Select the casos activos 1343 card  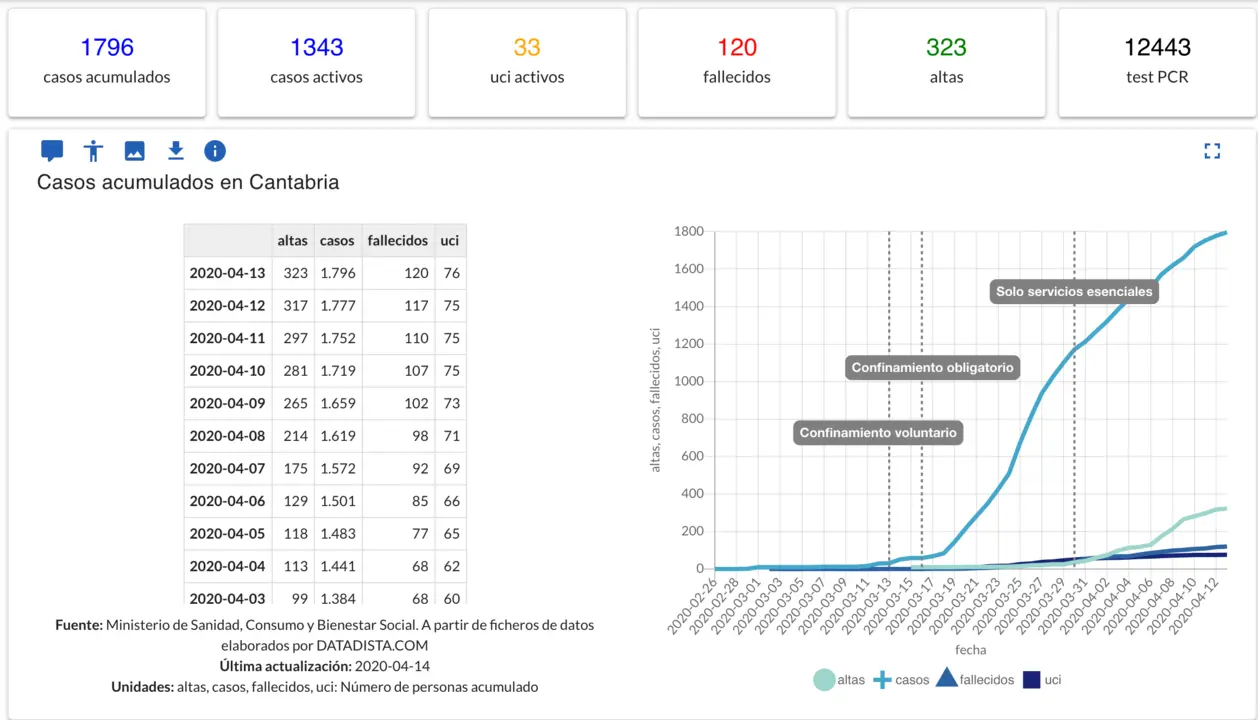pos(316,62)
